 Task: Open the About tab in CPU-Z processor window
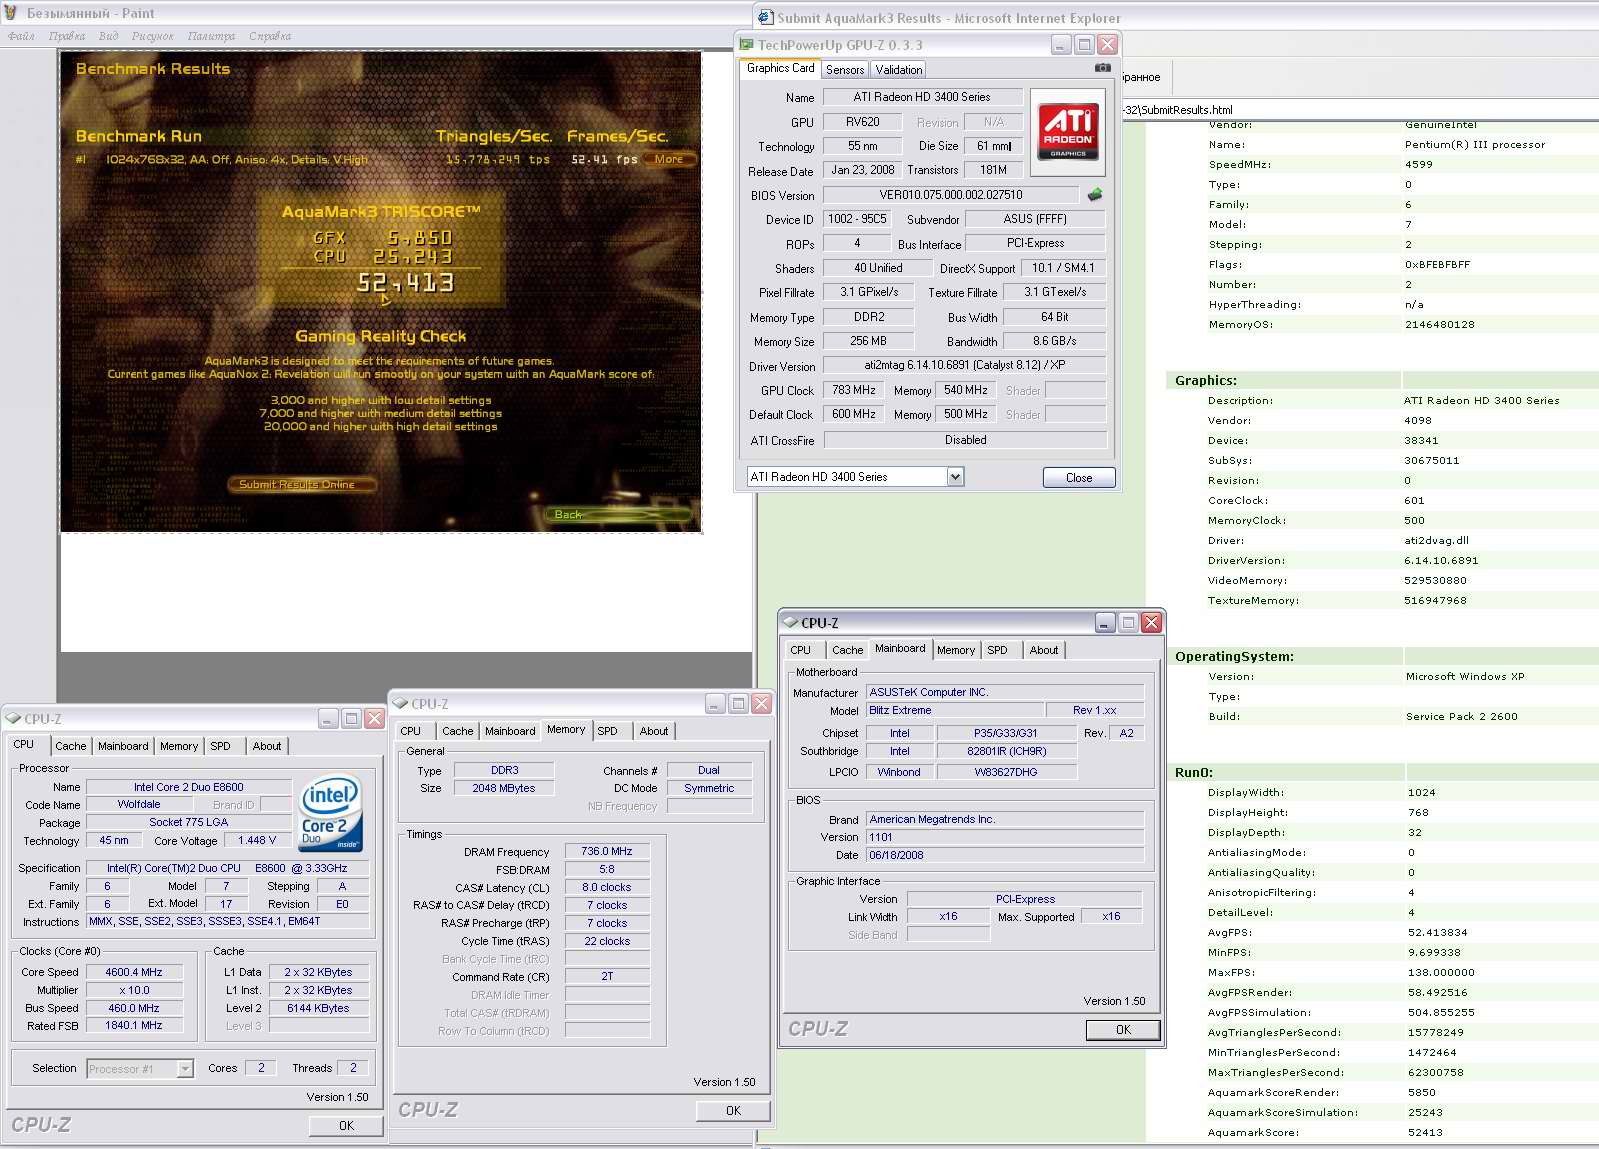point(267,746)
